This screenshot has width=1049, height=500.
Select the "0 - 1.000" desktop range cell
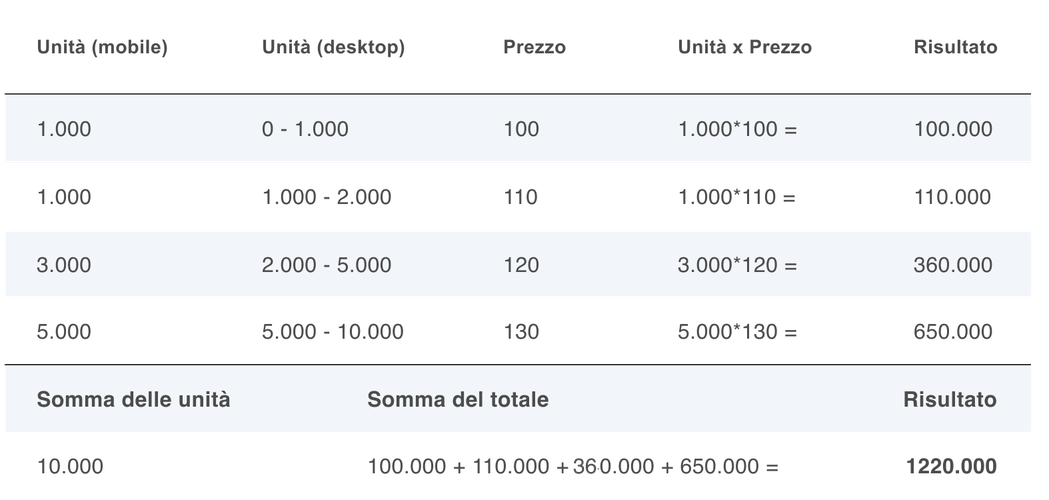(x=305, y=129)
